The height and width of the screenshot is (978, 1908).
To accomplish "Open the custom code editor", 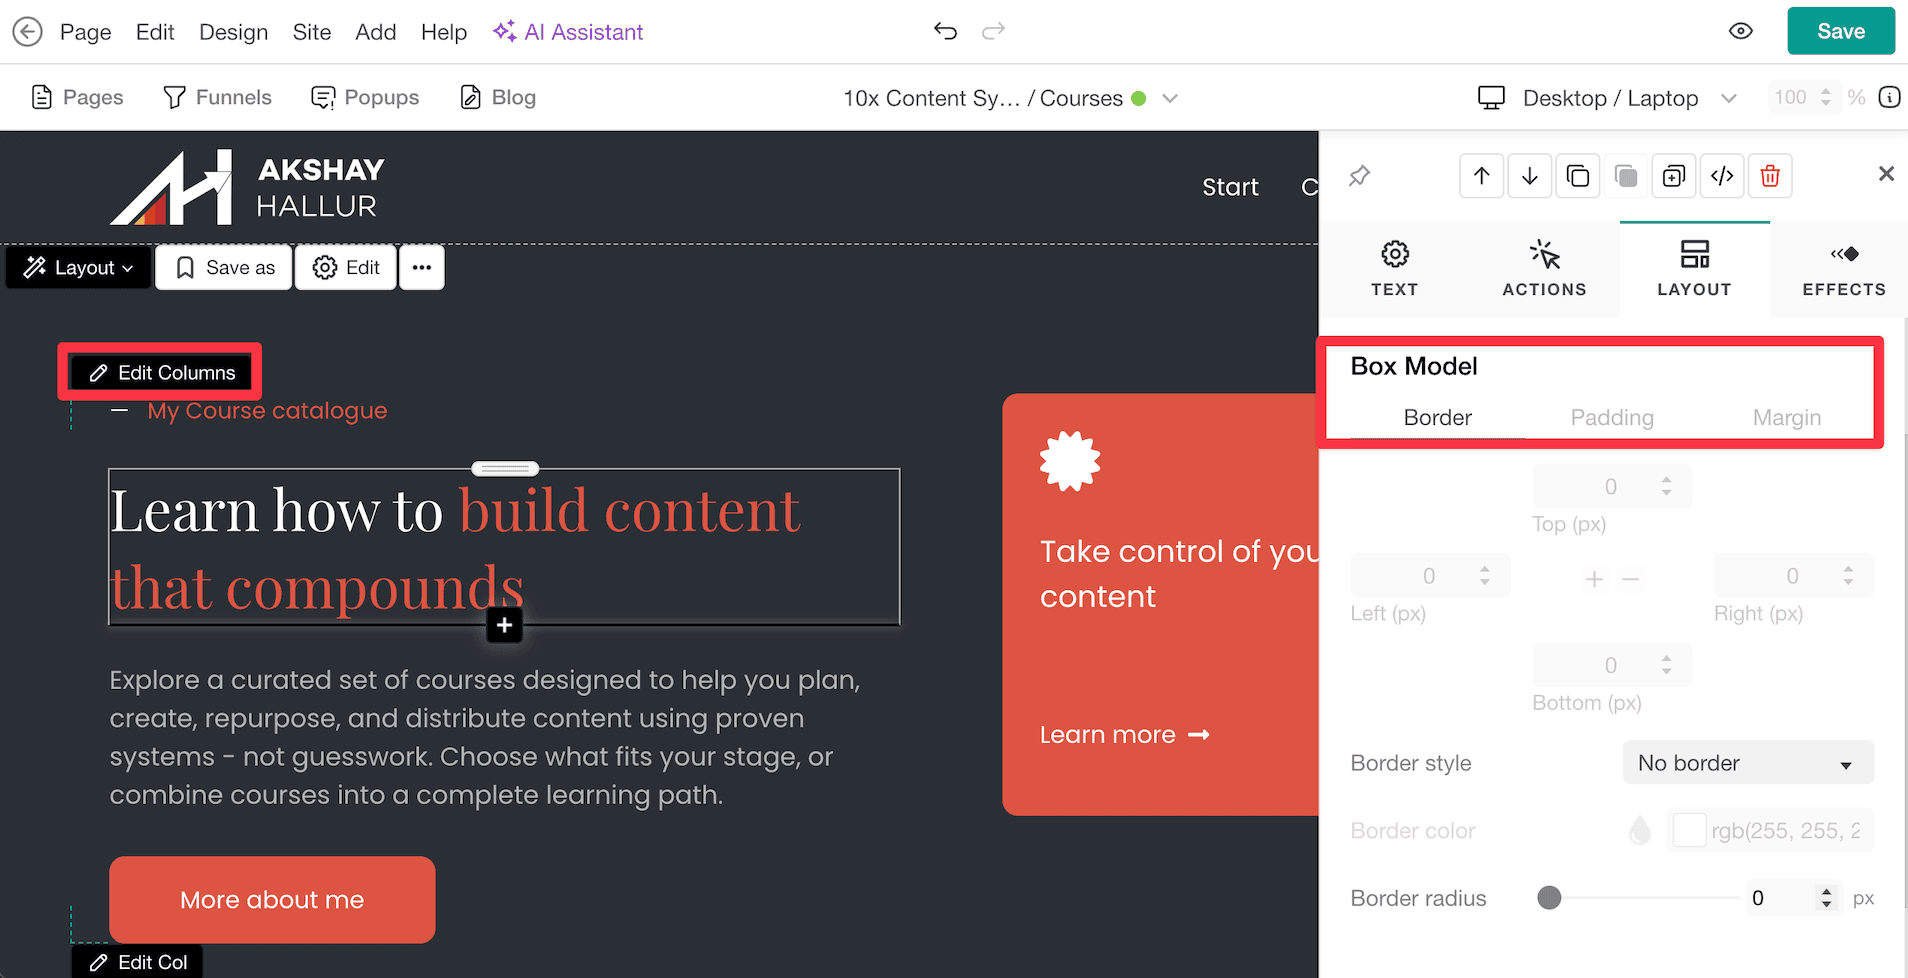I will pyautogui.click(x=1722, y=175).
